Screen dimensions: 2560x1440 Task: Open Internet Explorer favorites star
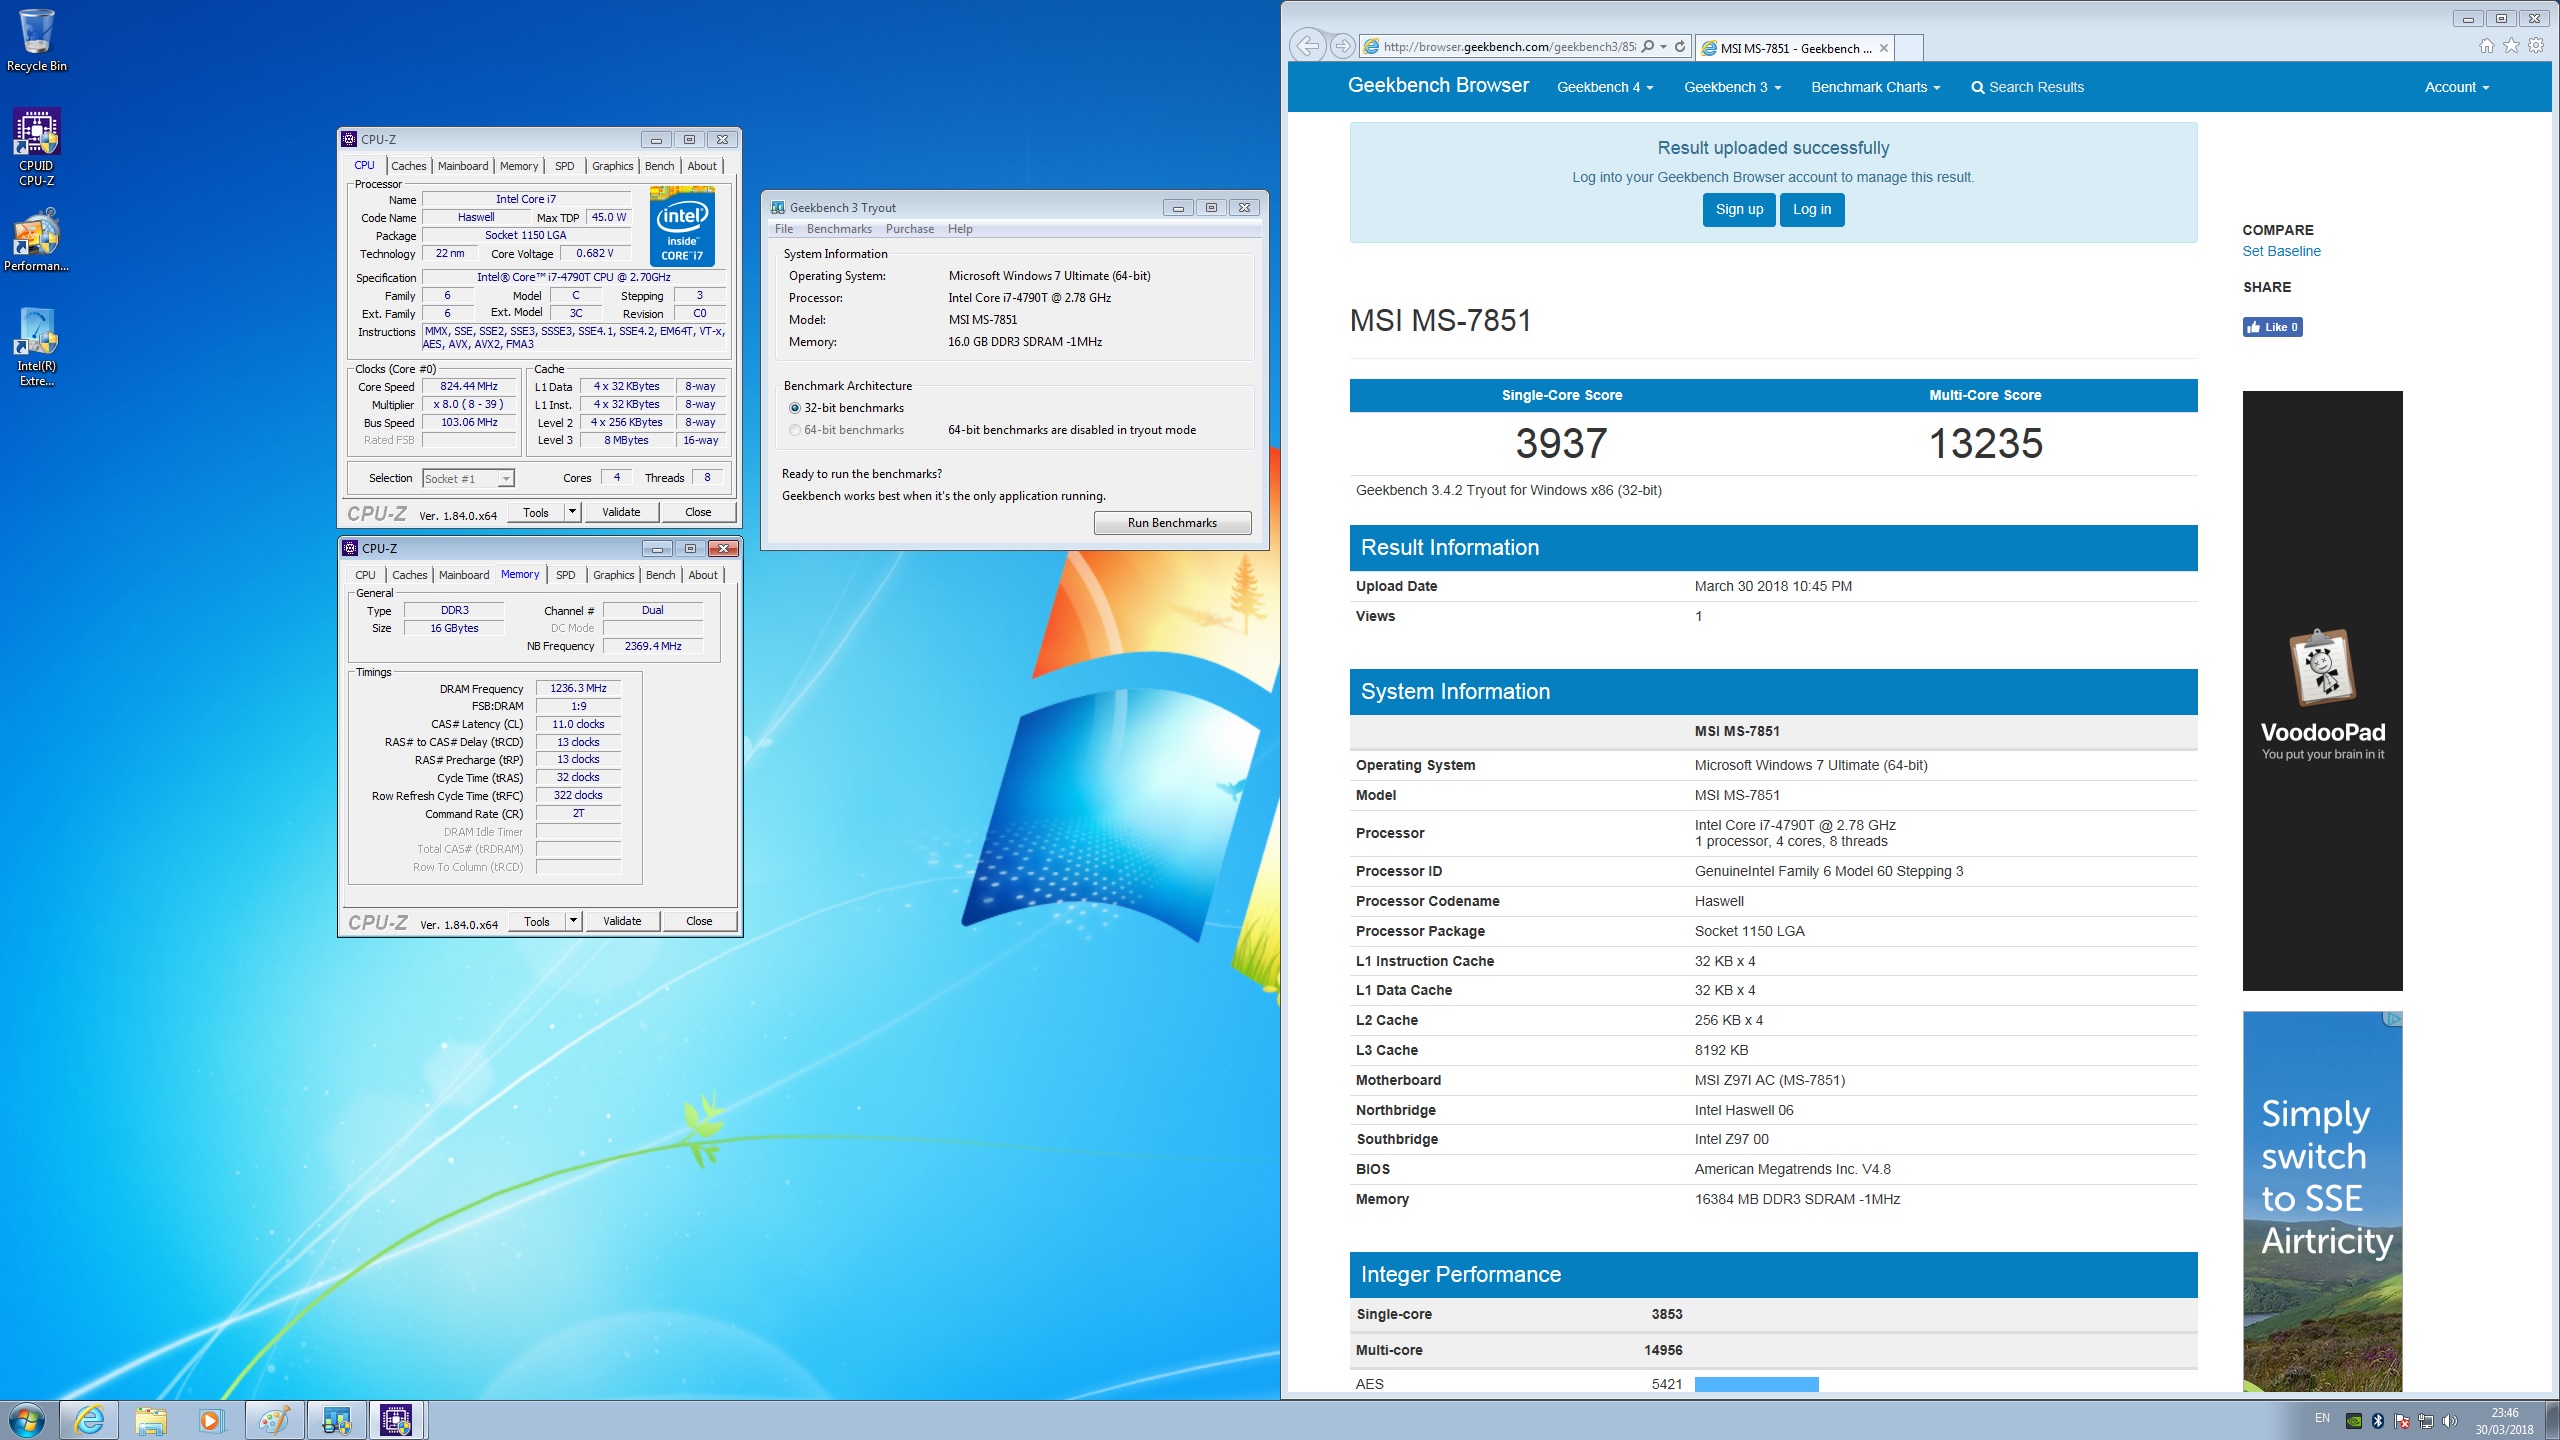2511,46
